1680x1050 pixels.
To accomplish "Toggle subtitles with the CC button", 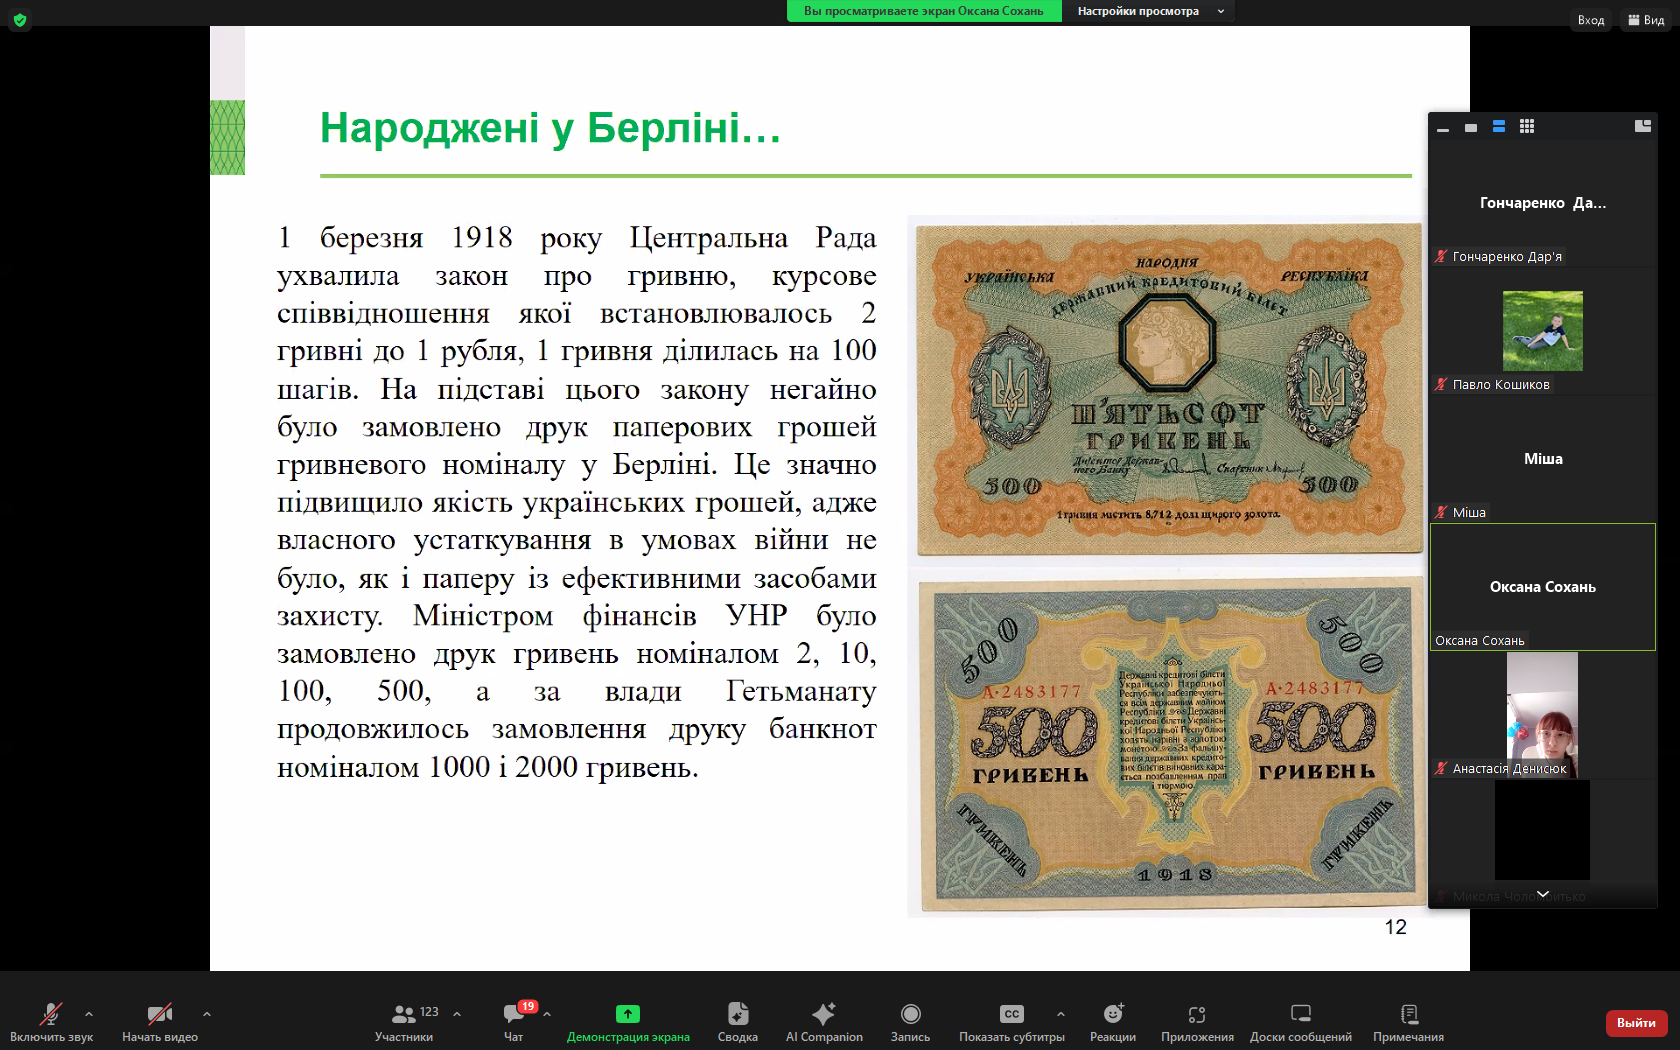I will [1011, 1014].
